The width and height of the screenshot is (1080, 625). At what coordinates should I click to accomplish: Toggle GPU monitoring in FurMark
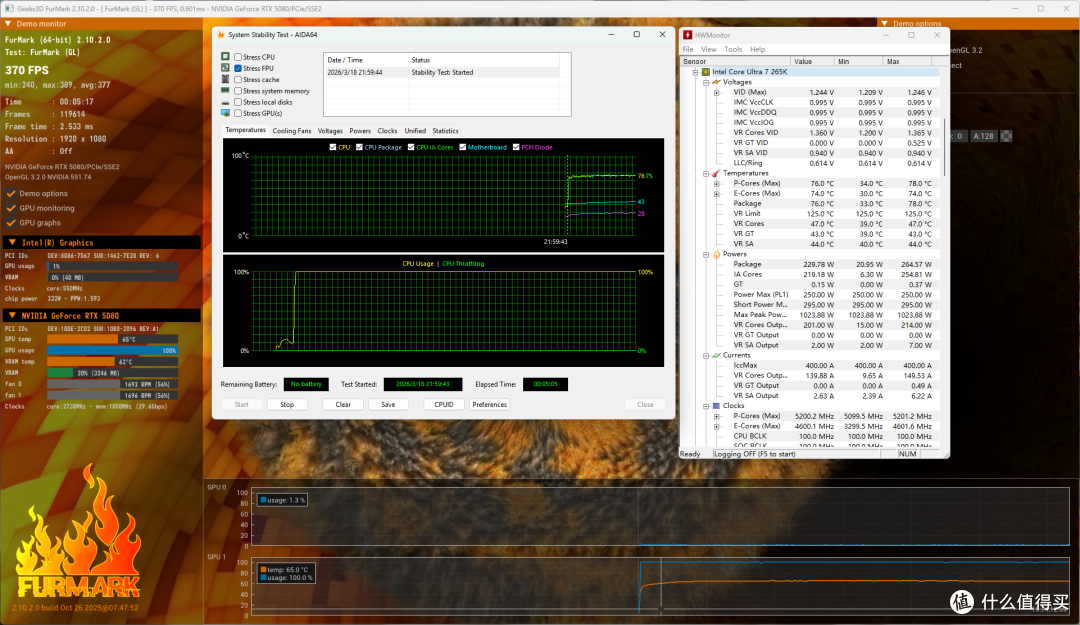click(x=10, y=208)
